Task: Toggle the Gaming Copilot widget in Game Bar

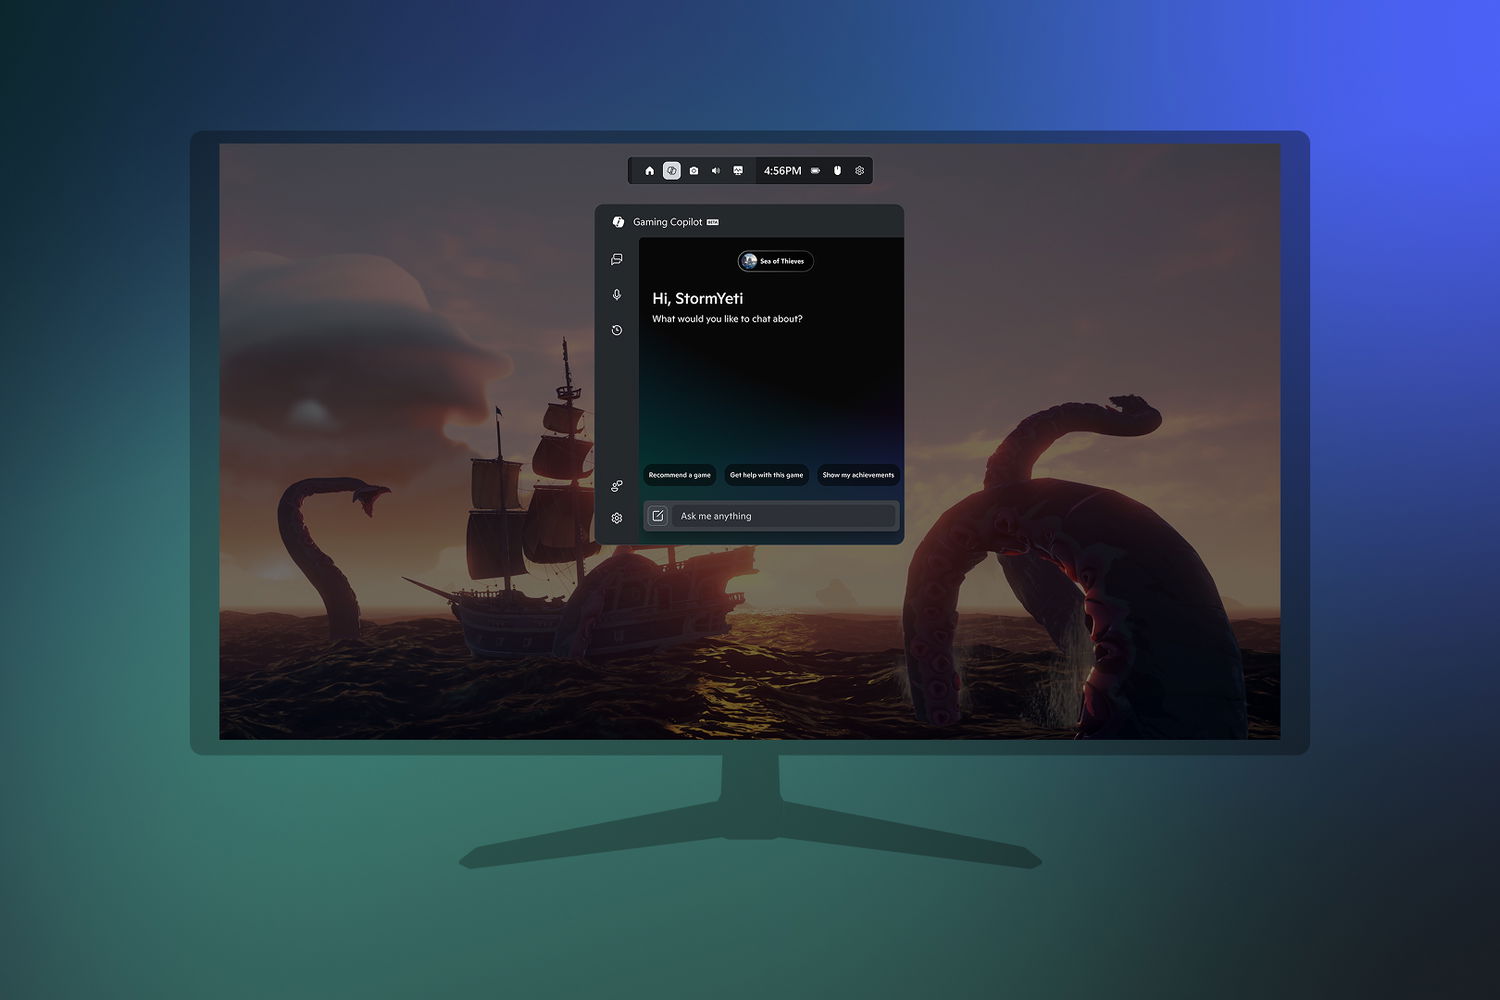Action: point(672,171)
